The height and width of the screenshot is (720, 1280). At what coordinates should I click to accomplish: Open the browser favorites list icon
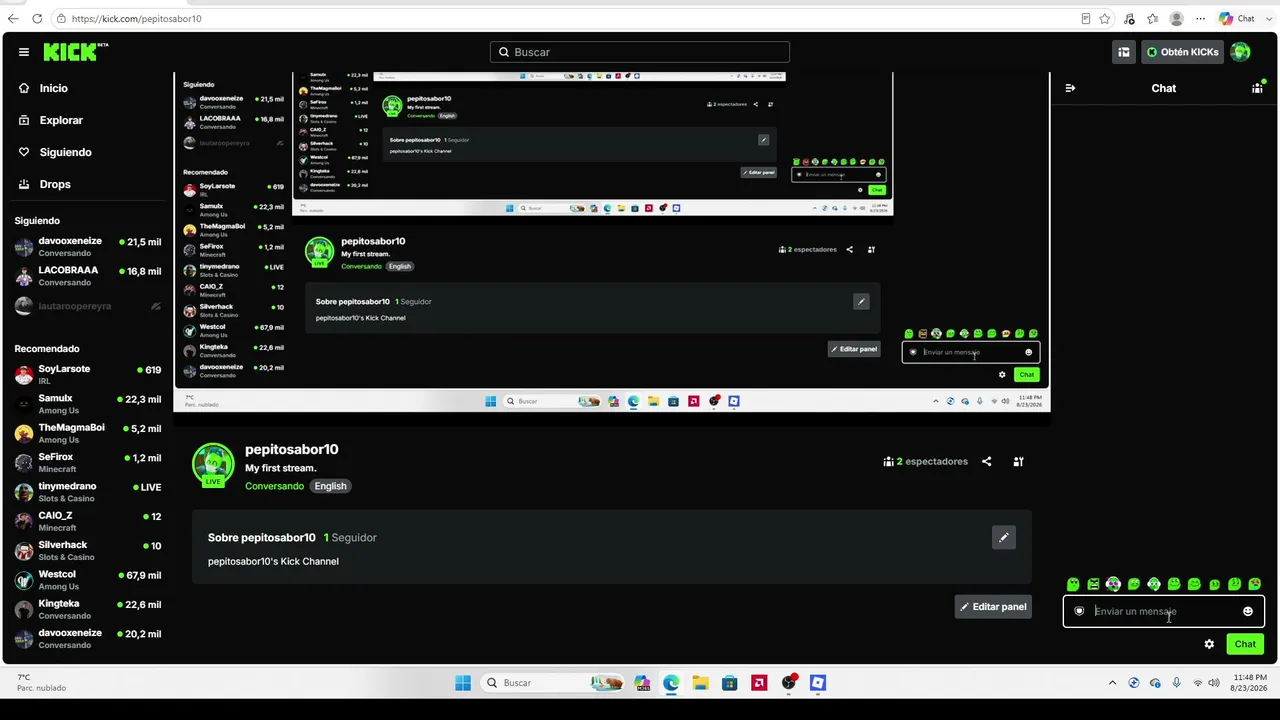coord(1153,18)
